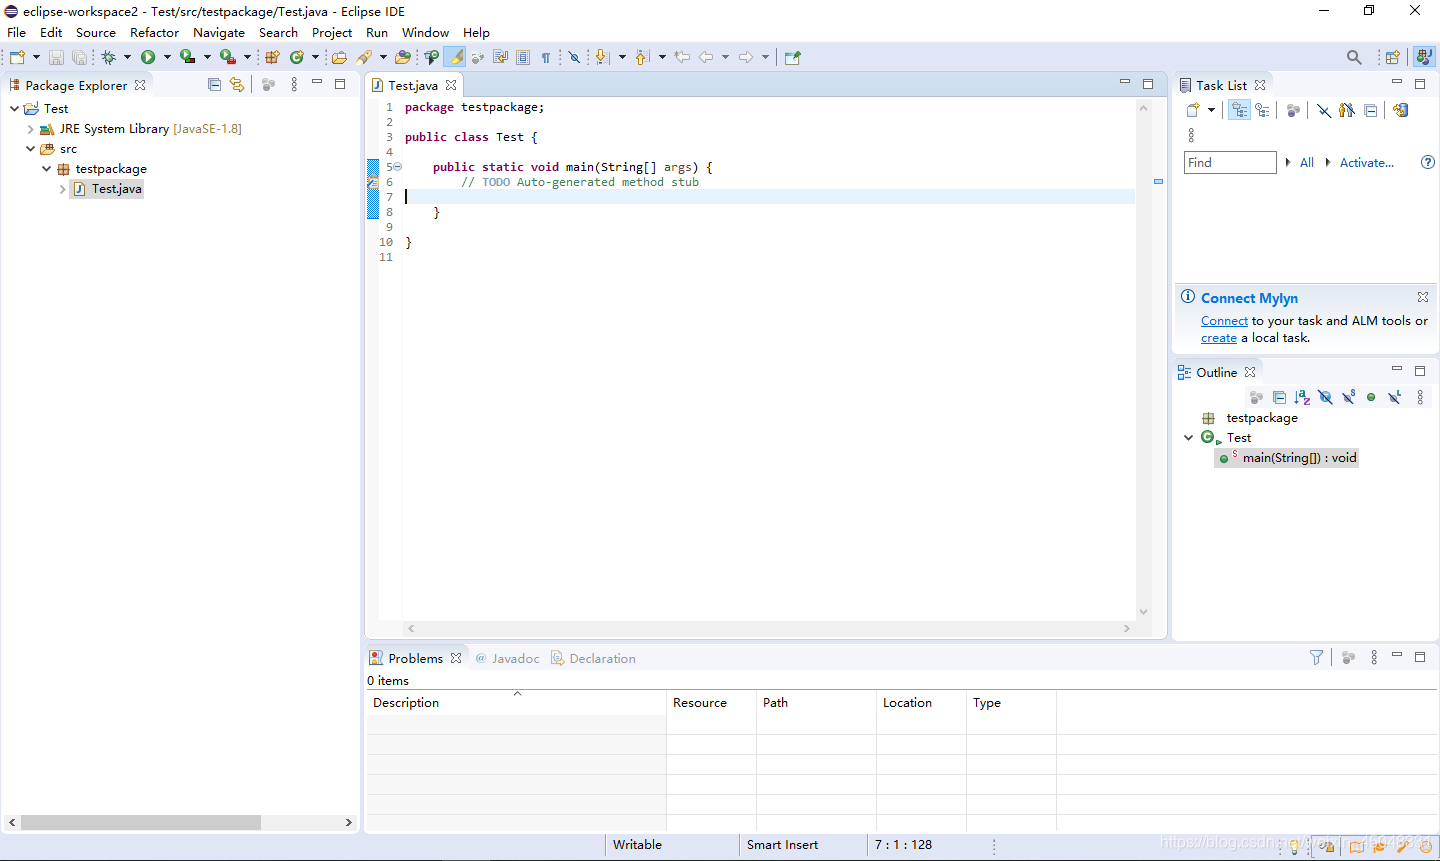The height and width of the screenshot is (861, 1440).
Task: Toggle Link with Editor in Package Explorer
Action: point(237,85)
